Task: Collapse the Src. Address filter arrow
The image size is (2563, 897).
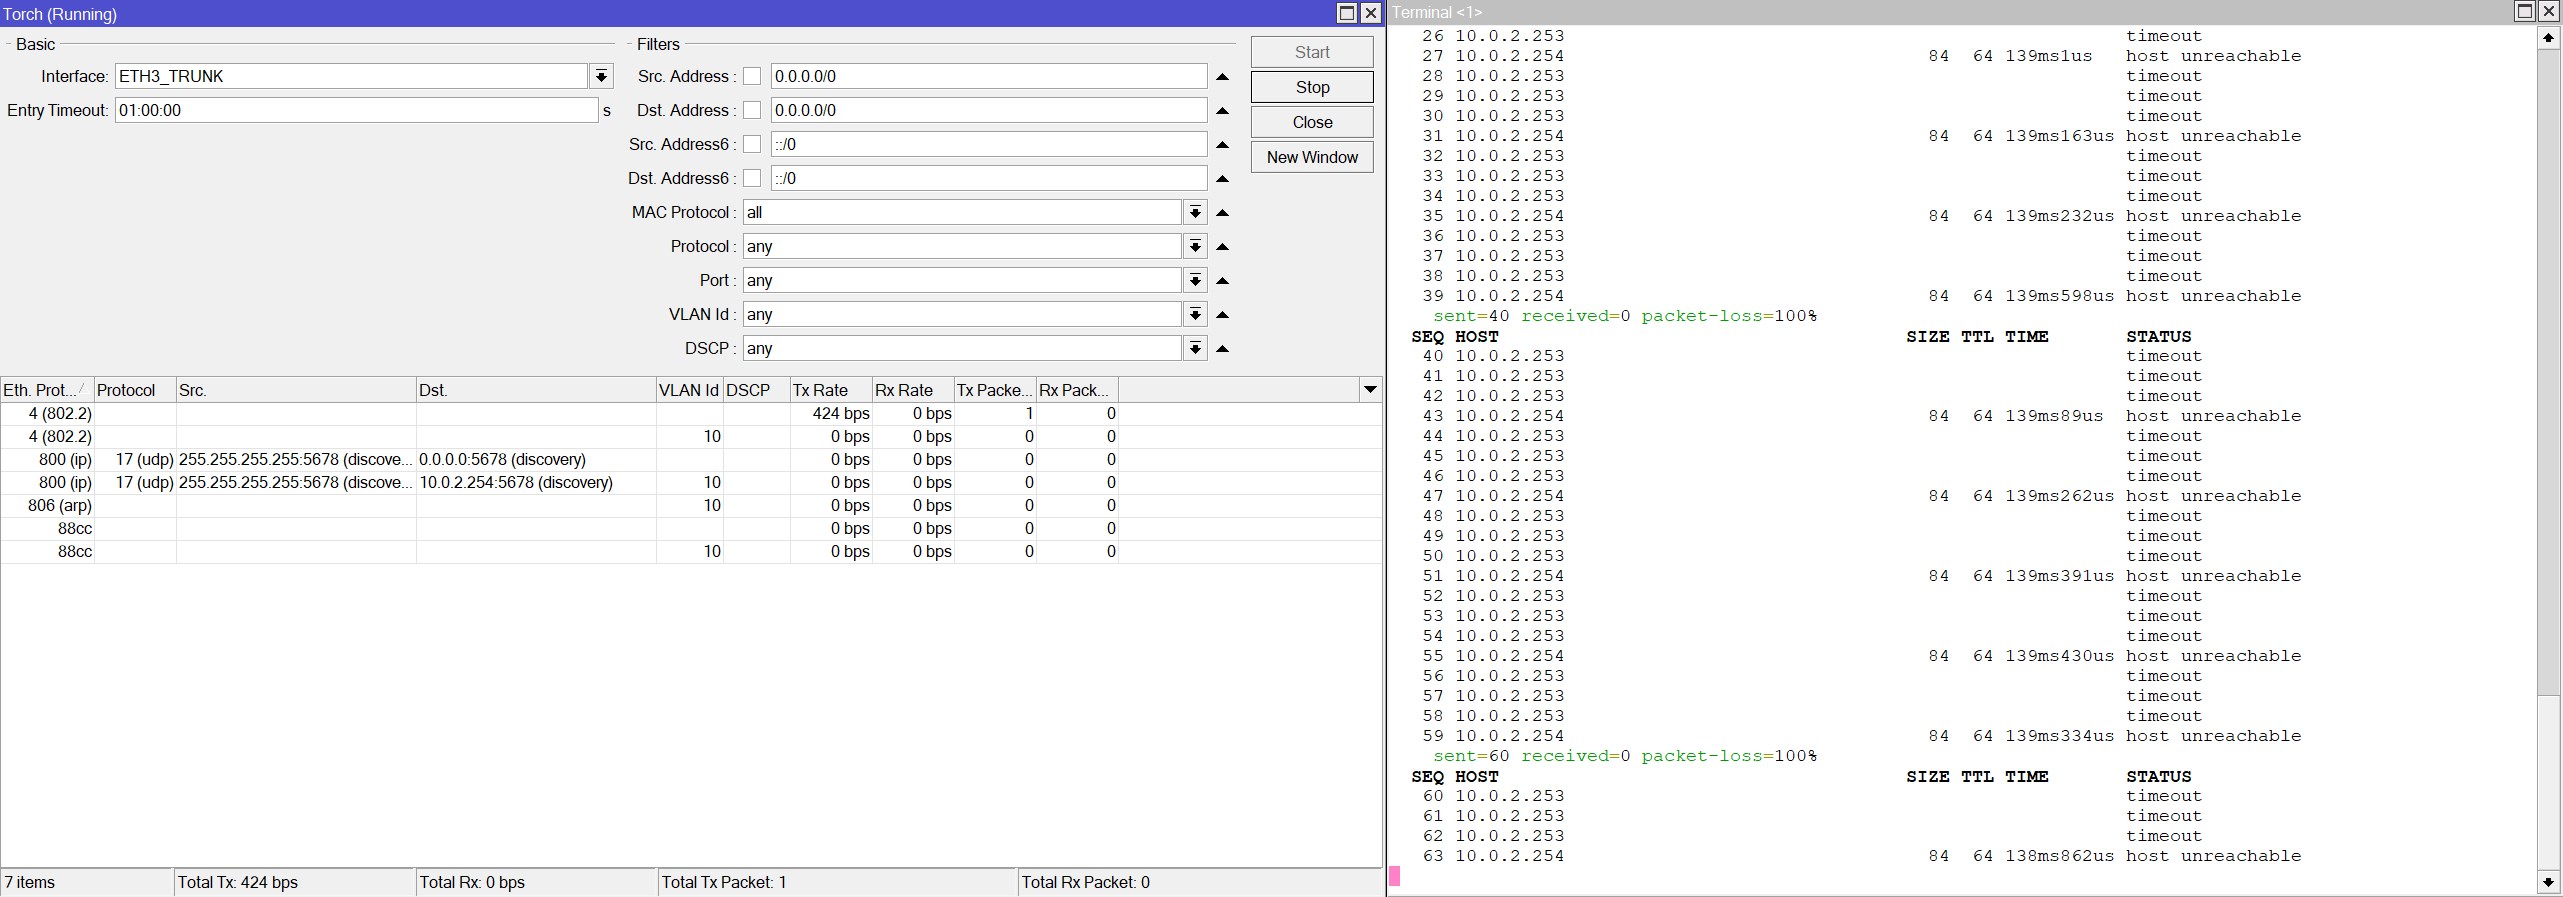Action: pyautogui.click(x=1222, y=77)
